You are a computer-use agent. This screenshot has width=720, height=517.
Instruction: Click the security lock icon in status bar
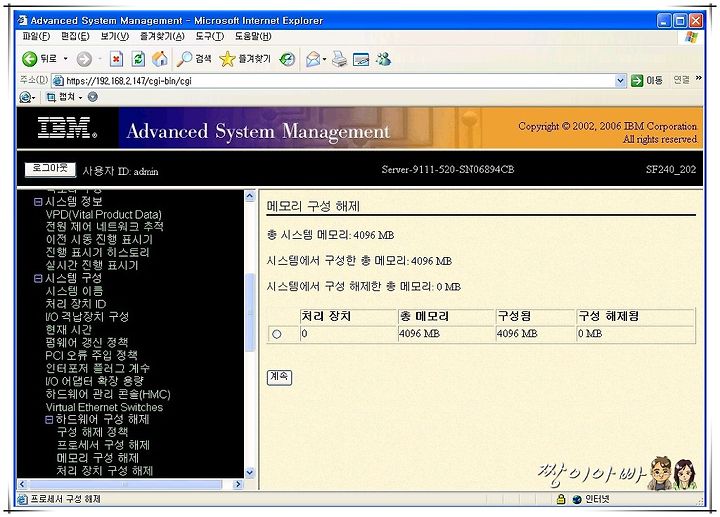click(x=561, y=499)
